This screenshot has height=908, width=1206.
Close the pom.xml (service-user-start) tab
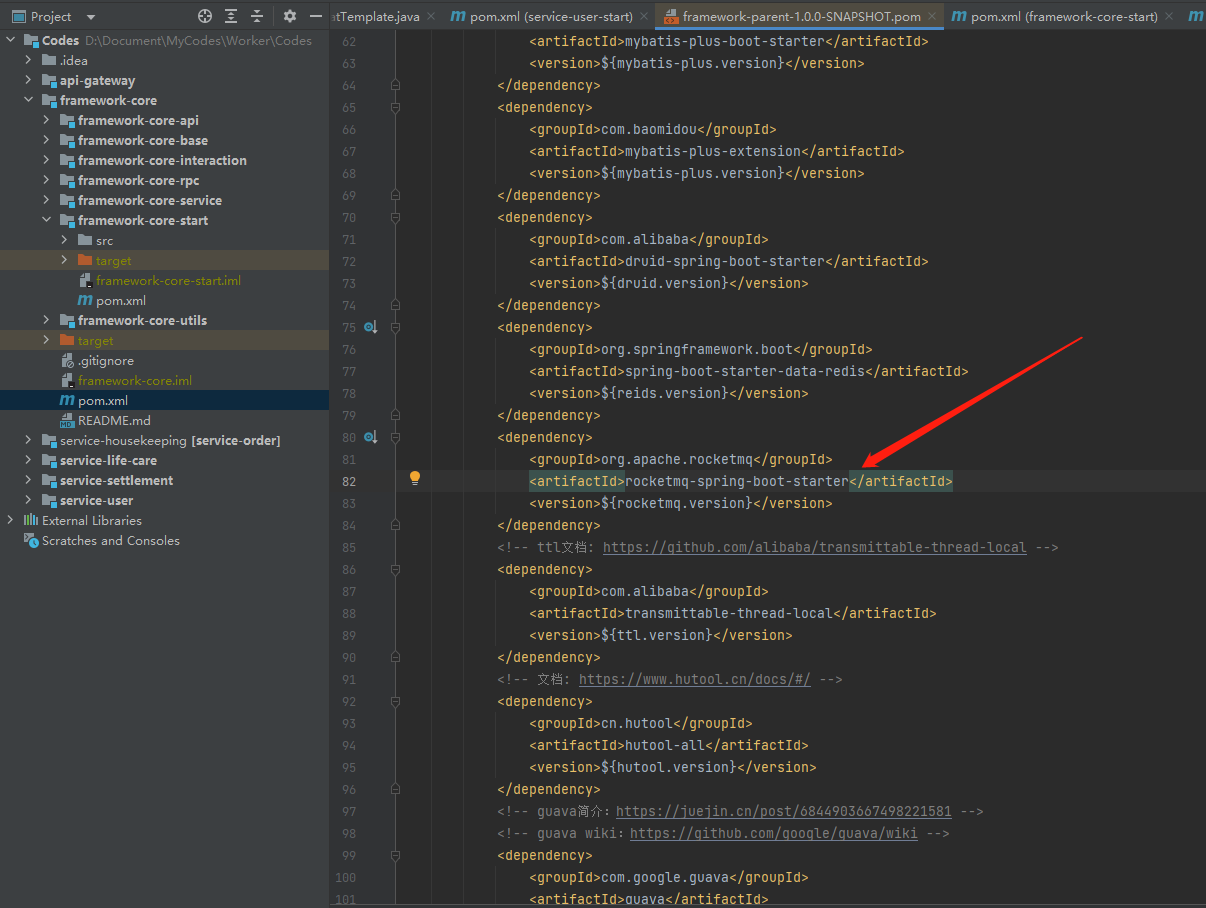[x=643, y=17]
